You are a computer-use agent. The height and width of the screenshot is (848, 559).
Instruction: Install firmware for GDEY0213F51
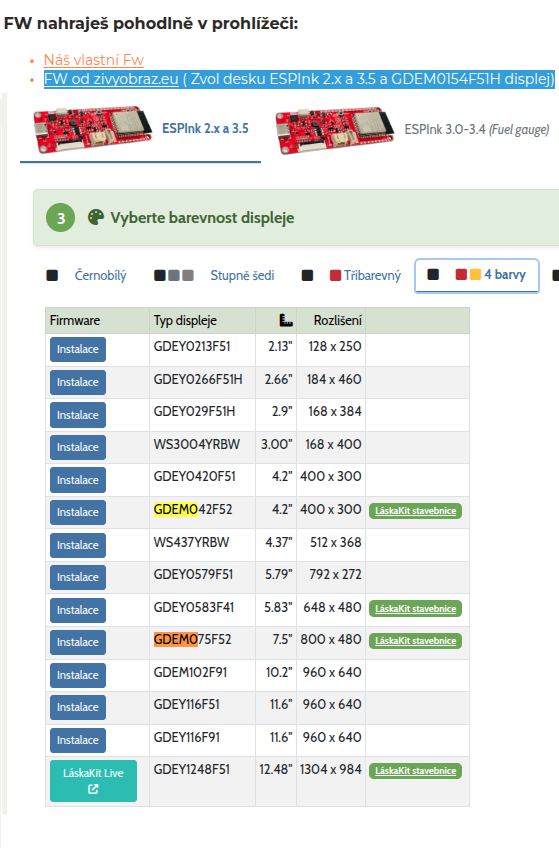tap(78, 349)
